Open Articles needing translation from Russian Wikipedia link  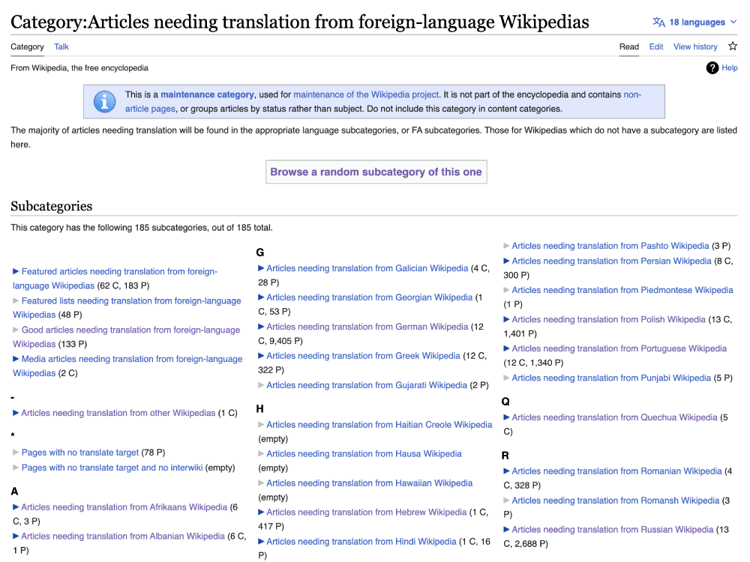[x=612, y=529]
